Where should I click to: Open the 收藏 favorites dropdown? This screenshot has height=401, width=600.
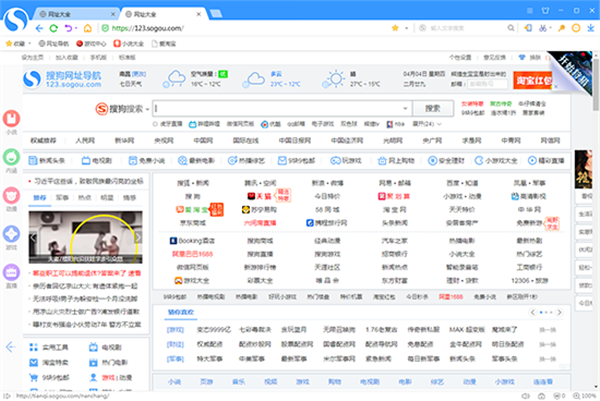point(20,44)
